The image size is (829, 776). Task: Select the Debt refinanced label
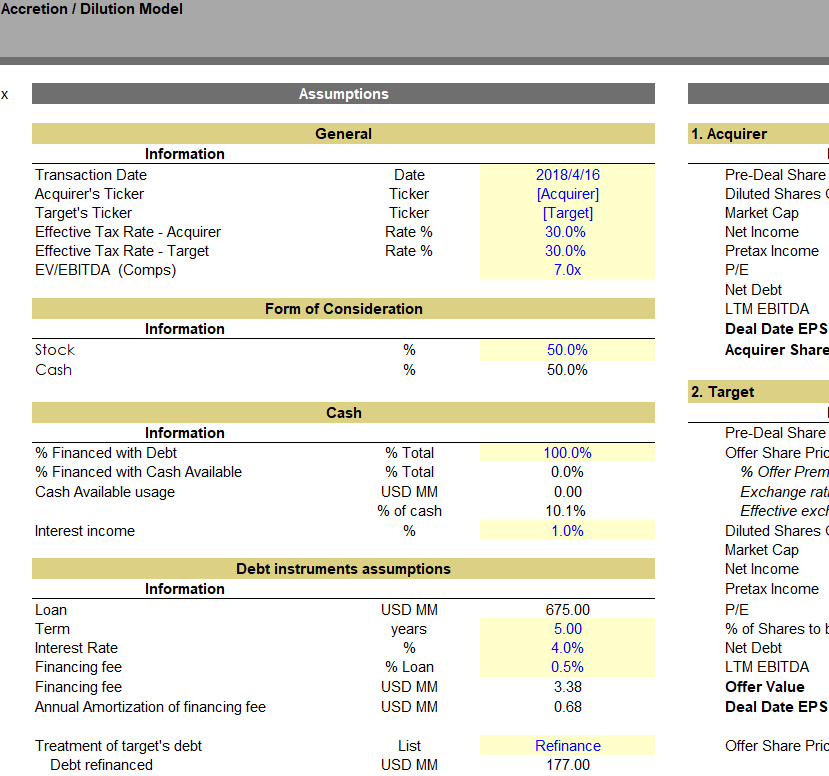(x=101, y=765)
